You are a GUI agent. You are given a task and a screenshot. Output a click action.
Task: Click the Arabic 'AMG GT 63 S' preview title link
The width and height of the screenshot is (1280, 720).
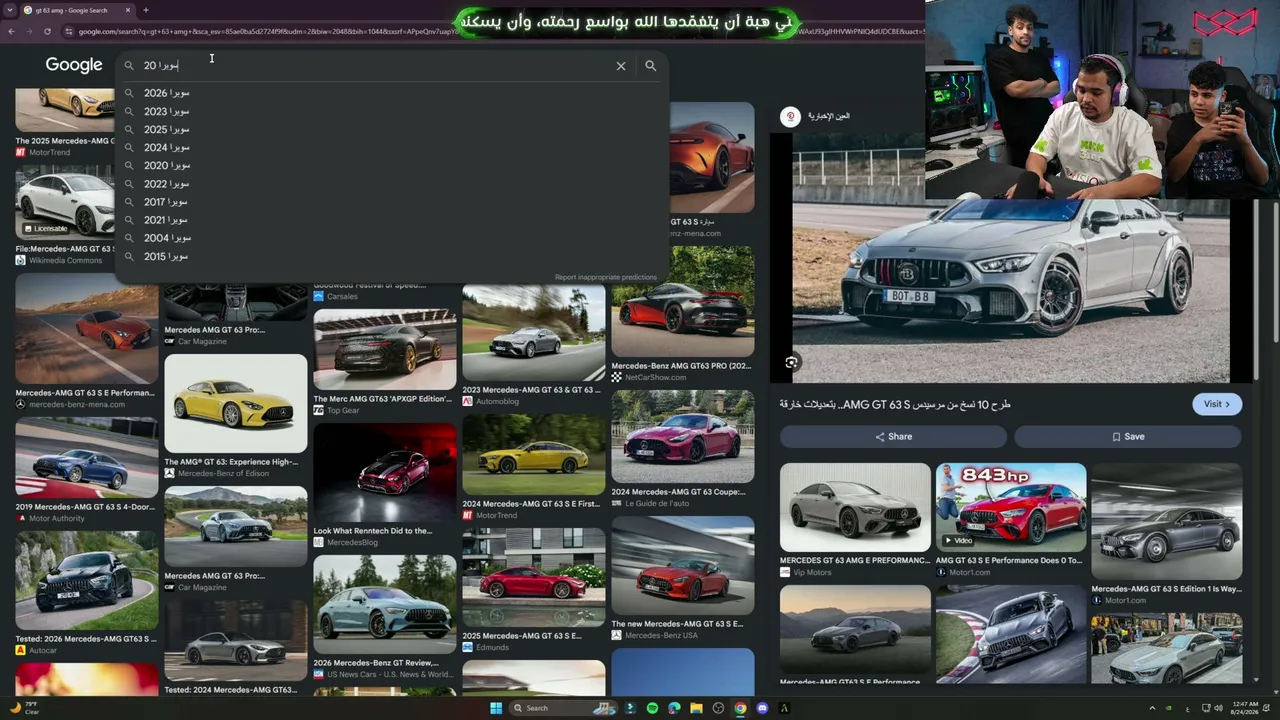click(895, 404)
